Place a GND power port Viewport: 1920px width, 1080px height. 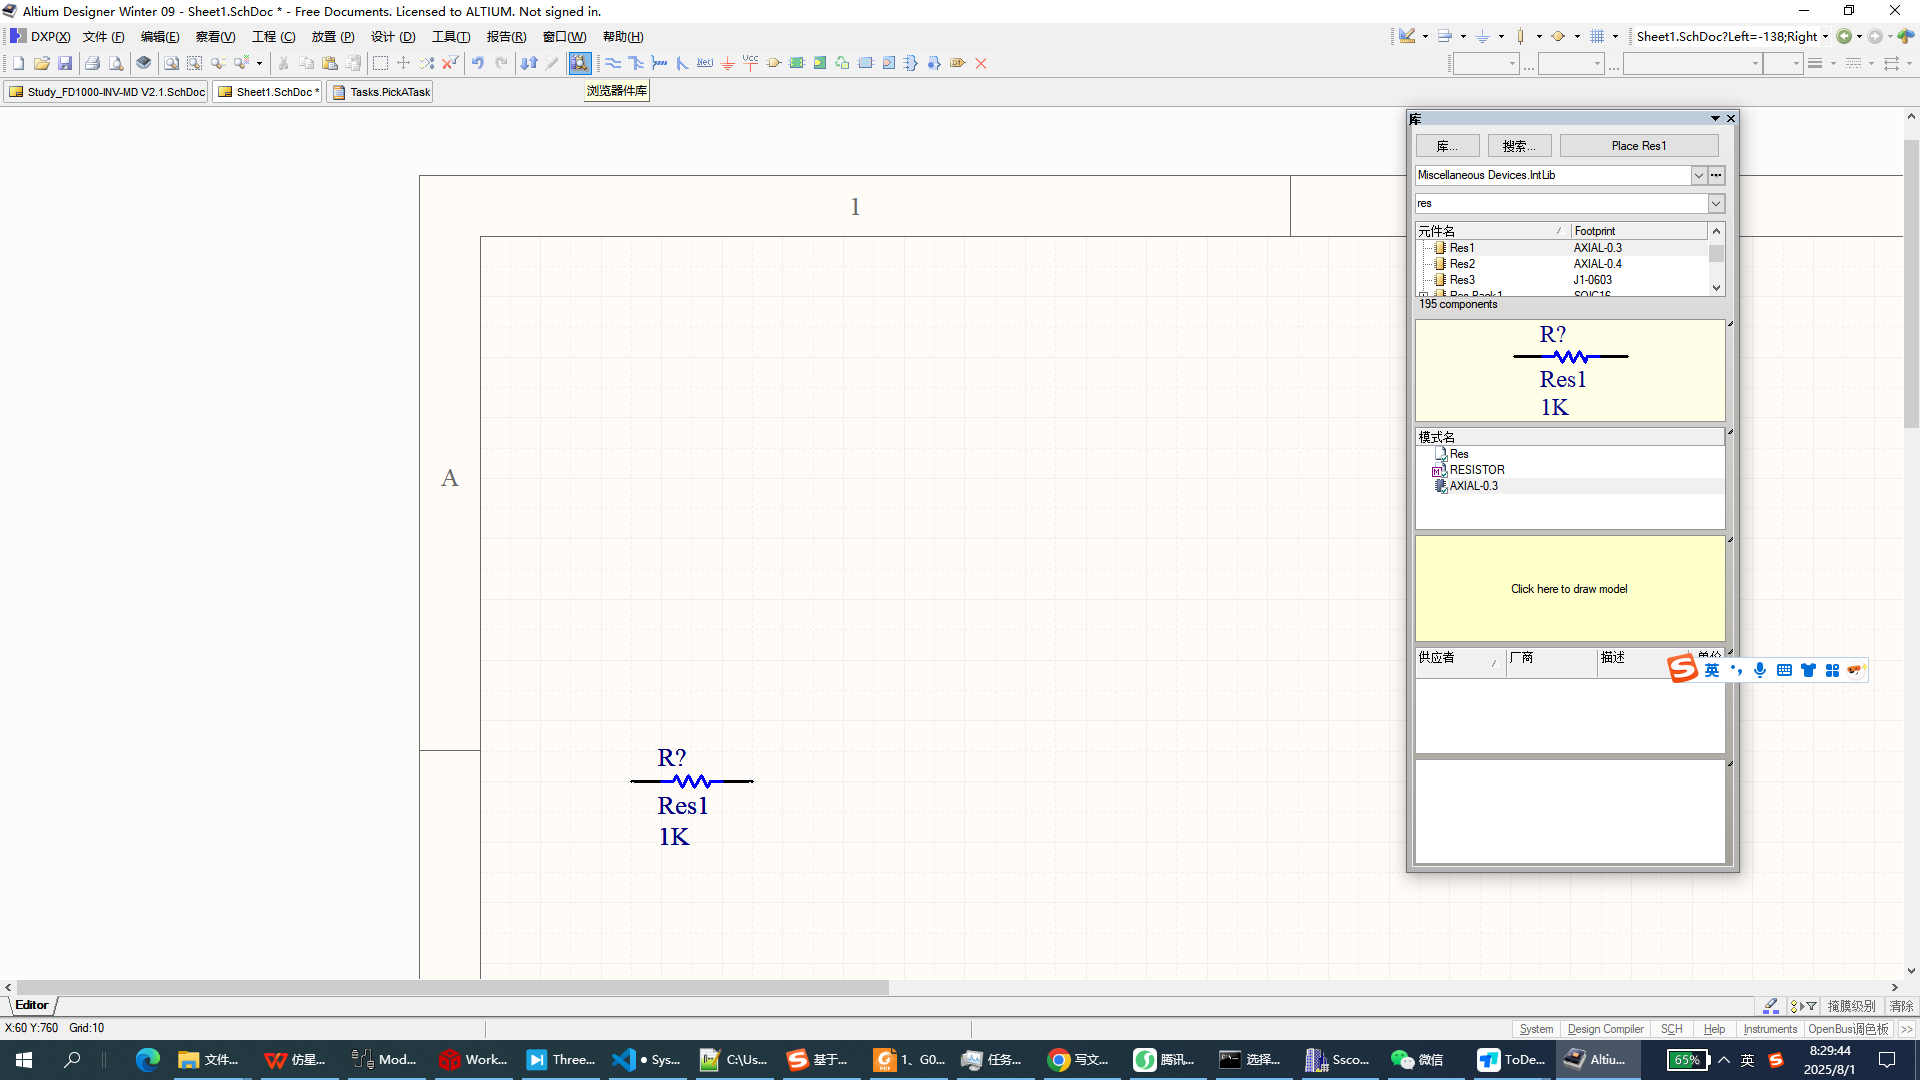point(728,63)
